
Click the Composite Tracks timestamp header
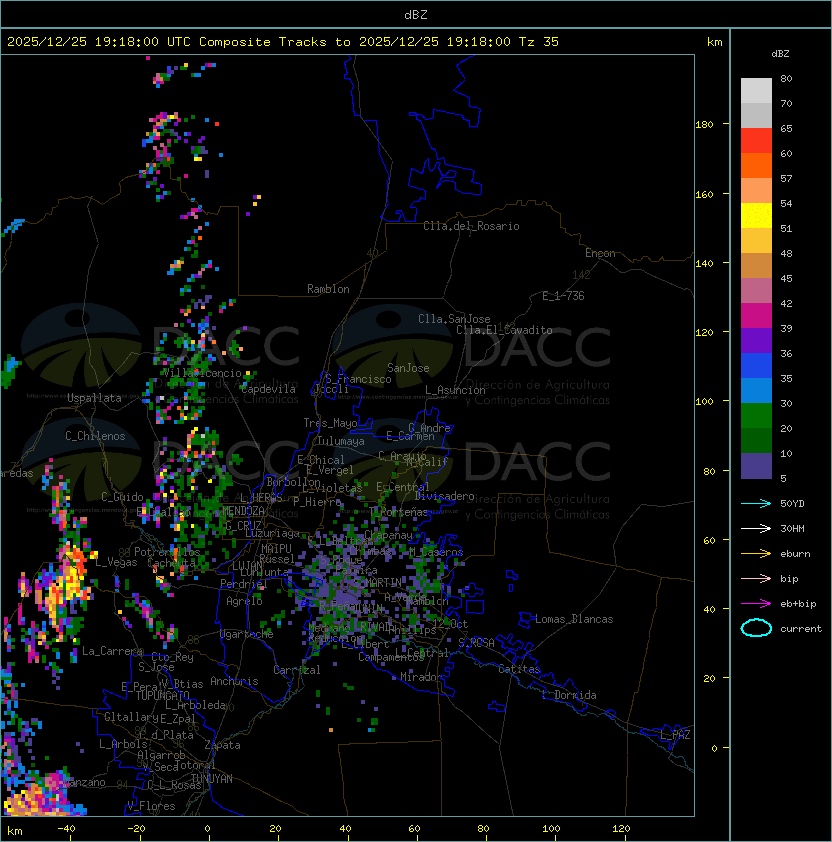tap(283, 41)
